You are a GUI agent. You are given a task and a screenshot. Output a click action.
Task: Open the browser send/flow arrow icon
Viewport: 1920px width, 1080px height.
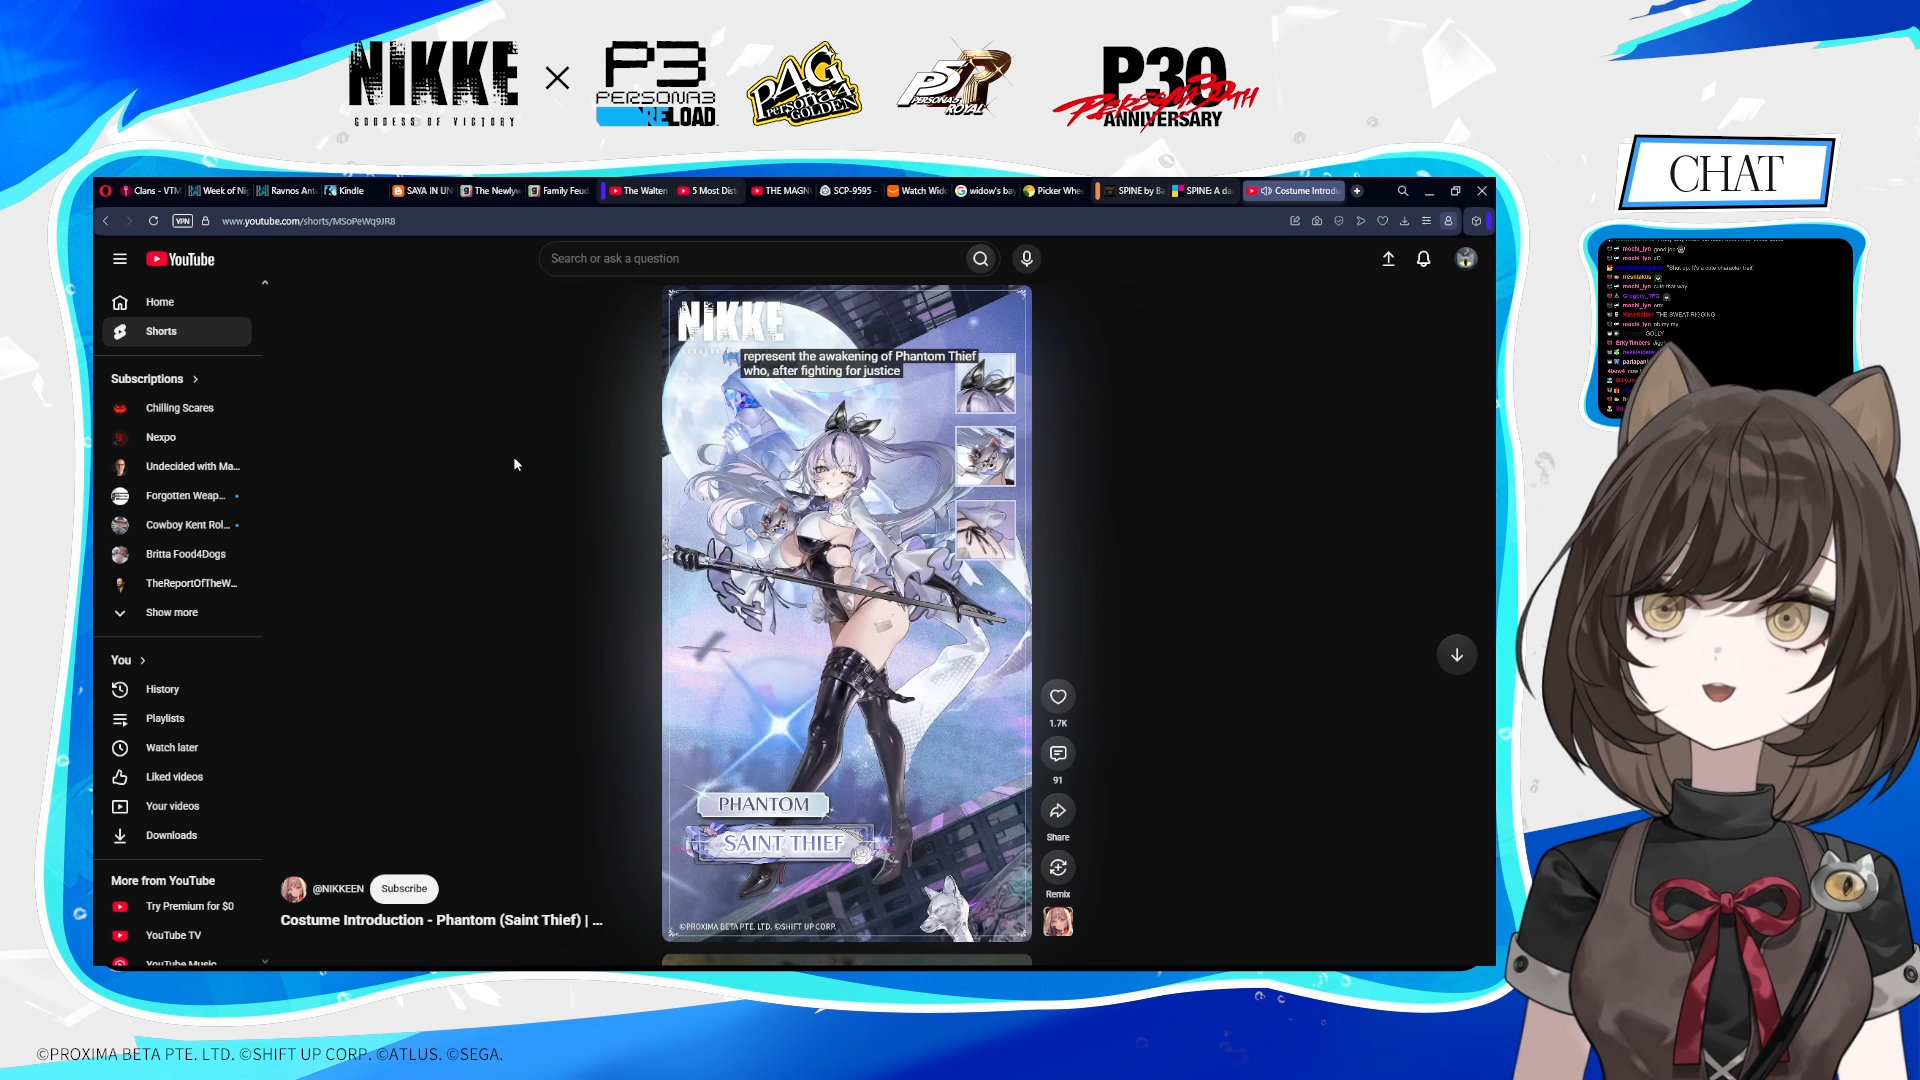[1361, 221]
